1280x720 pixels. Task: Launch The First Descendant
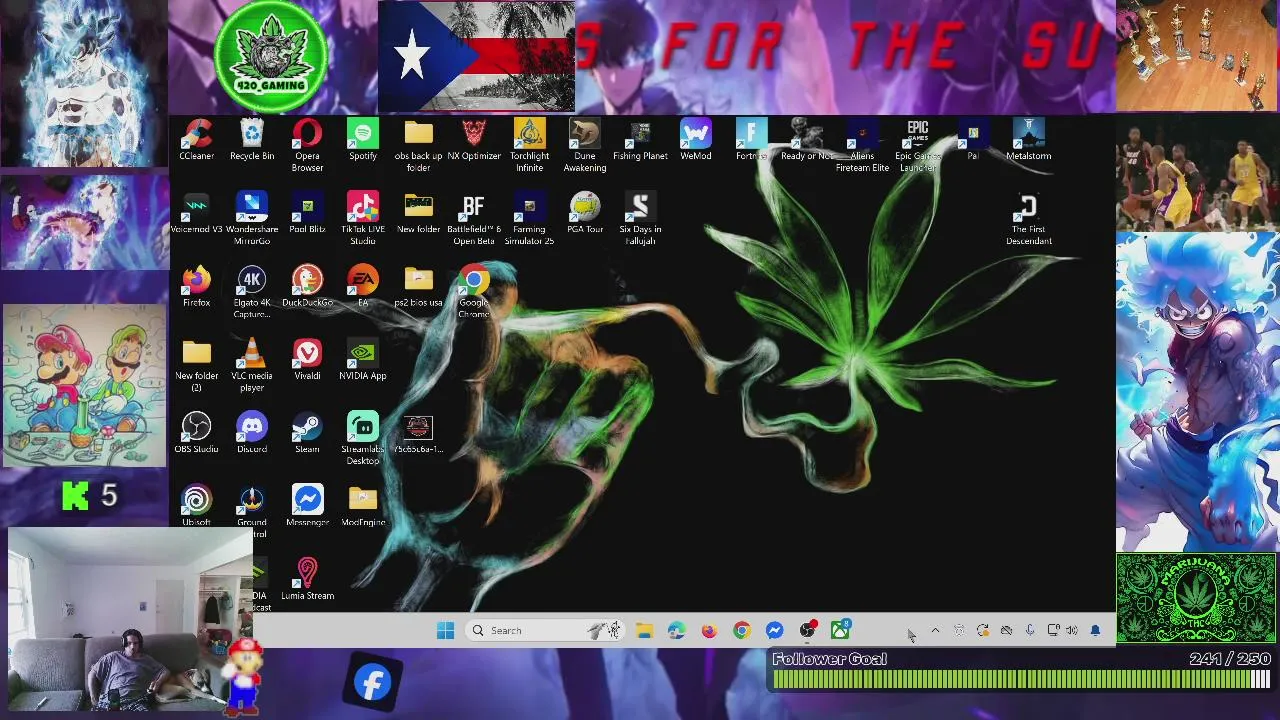coord(1028,219)
